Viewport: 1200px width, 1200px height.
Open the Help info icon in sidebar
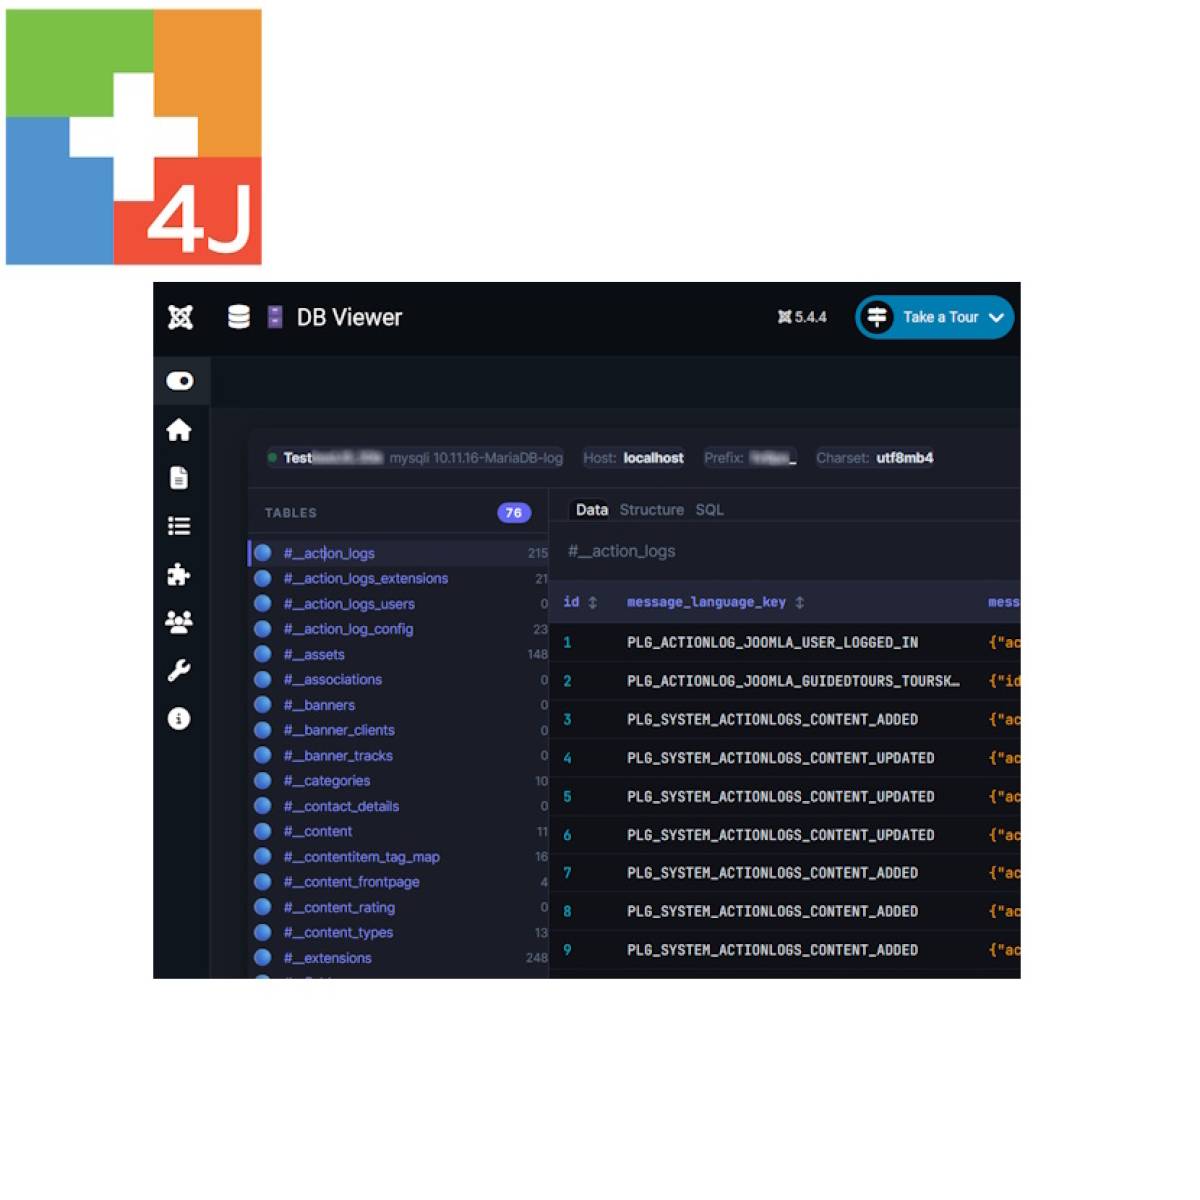[179, 718]
